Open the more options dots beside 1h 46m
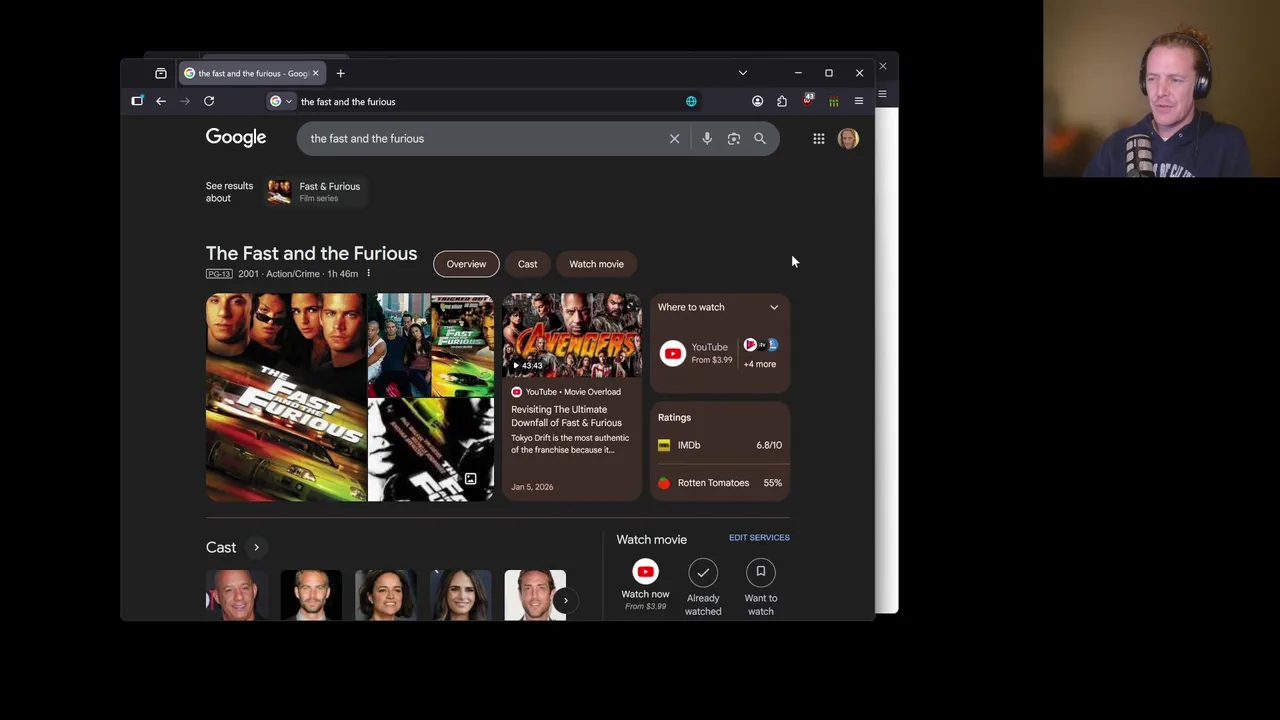 click(368, 273)
